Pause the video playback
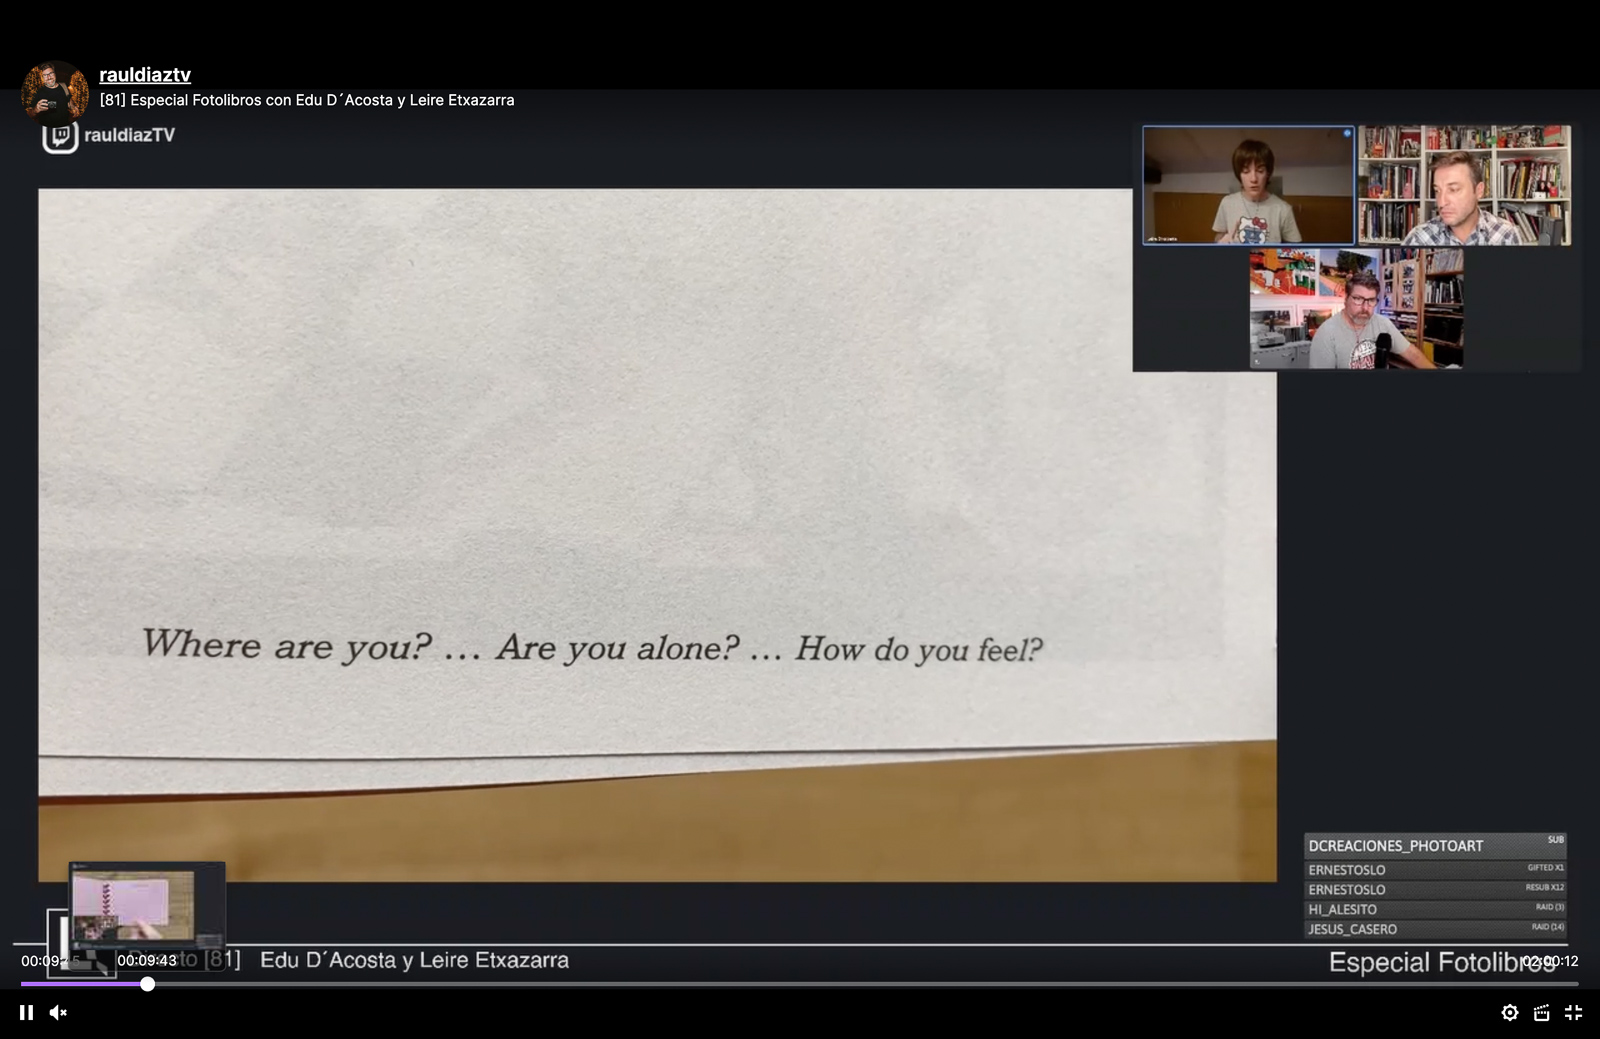The width and height of the screenshot is (1600, 1039). 26,1012
